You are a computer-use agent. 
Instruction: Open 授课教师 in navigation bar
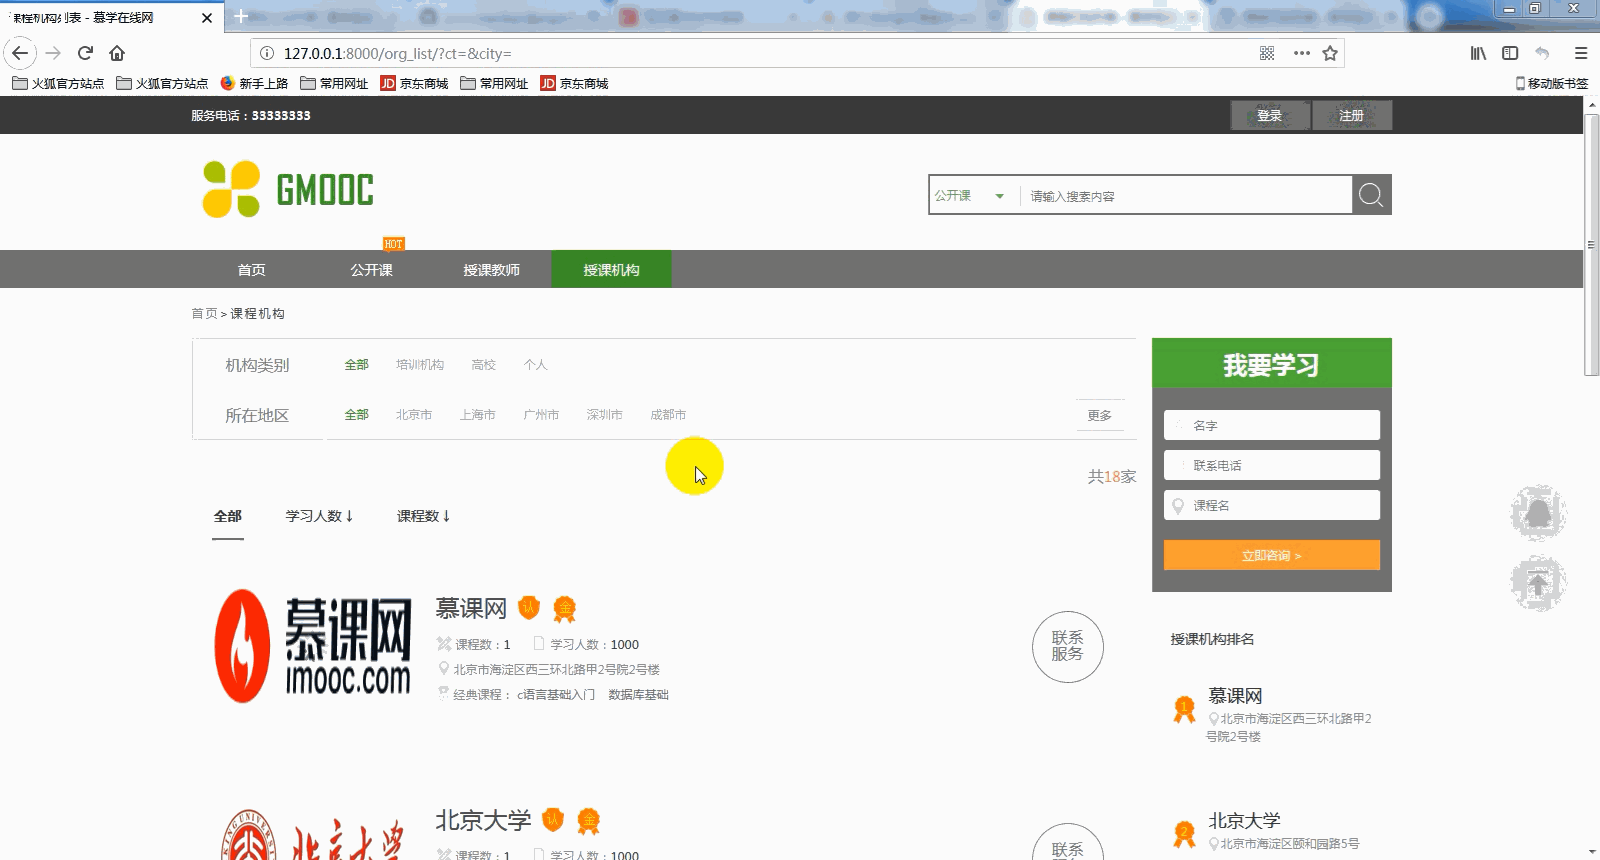(491, 270)
